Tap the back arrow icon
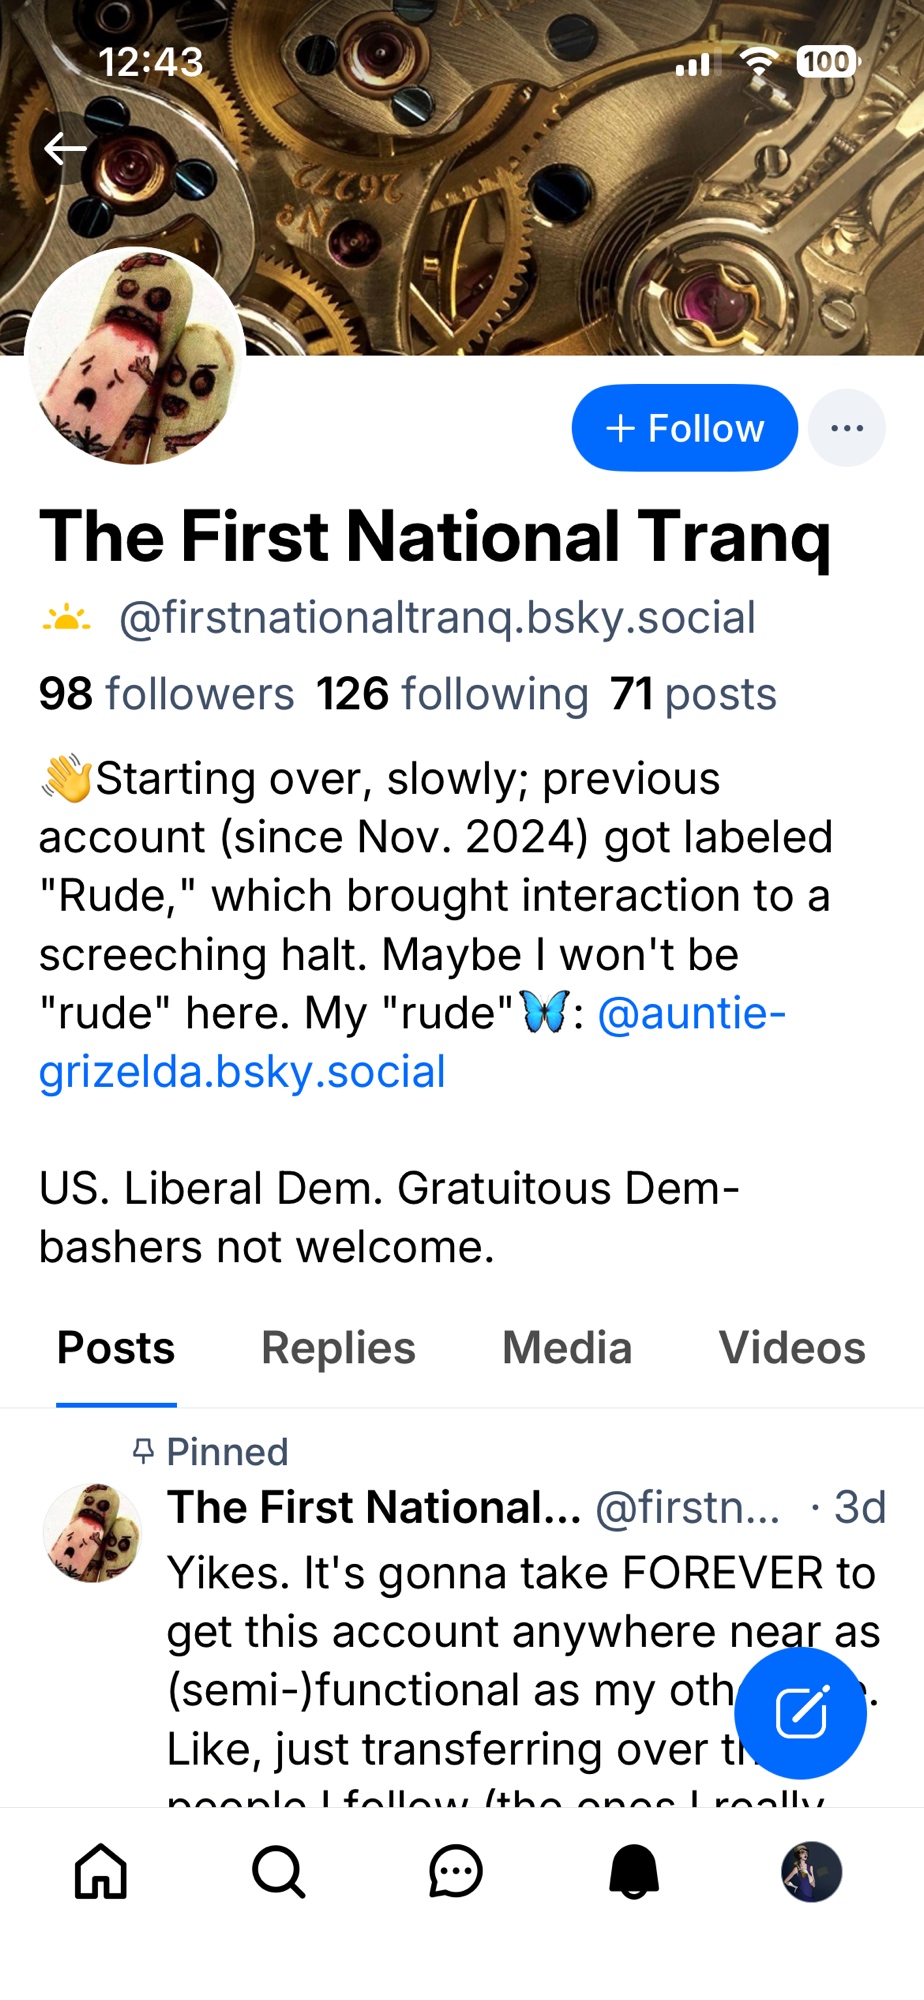This screenshot has height=2000, width=924. [x=66, y=149]
